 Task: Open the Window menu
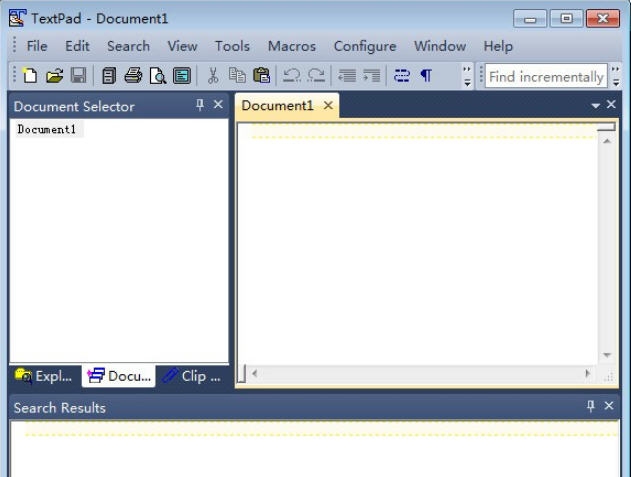440,46
